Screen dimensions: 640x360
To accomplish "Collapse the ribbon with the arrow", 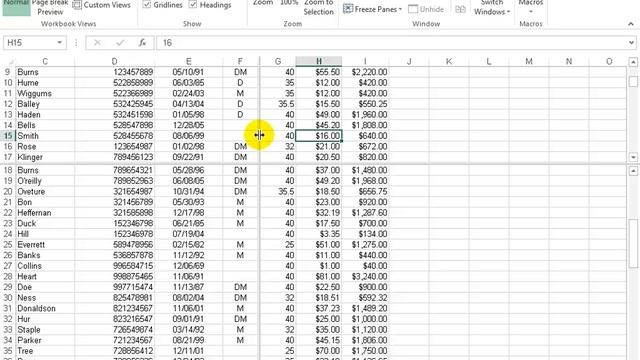I will (x=631, y=24).
